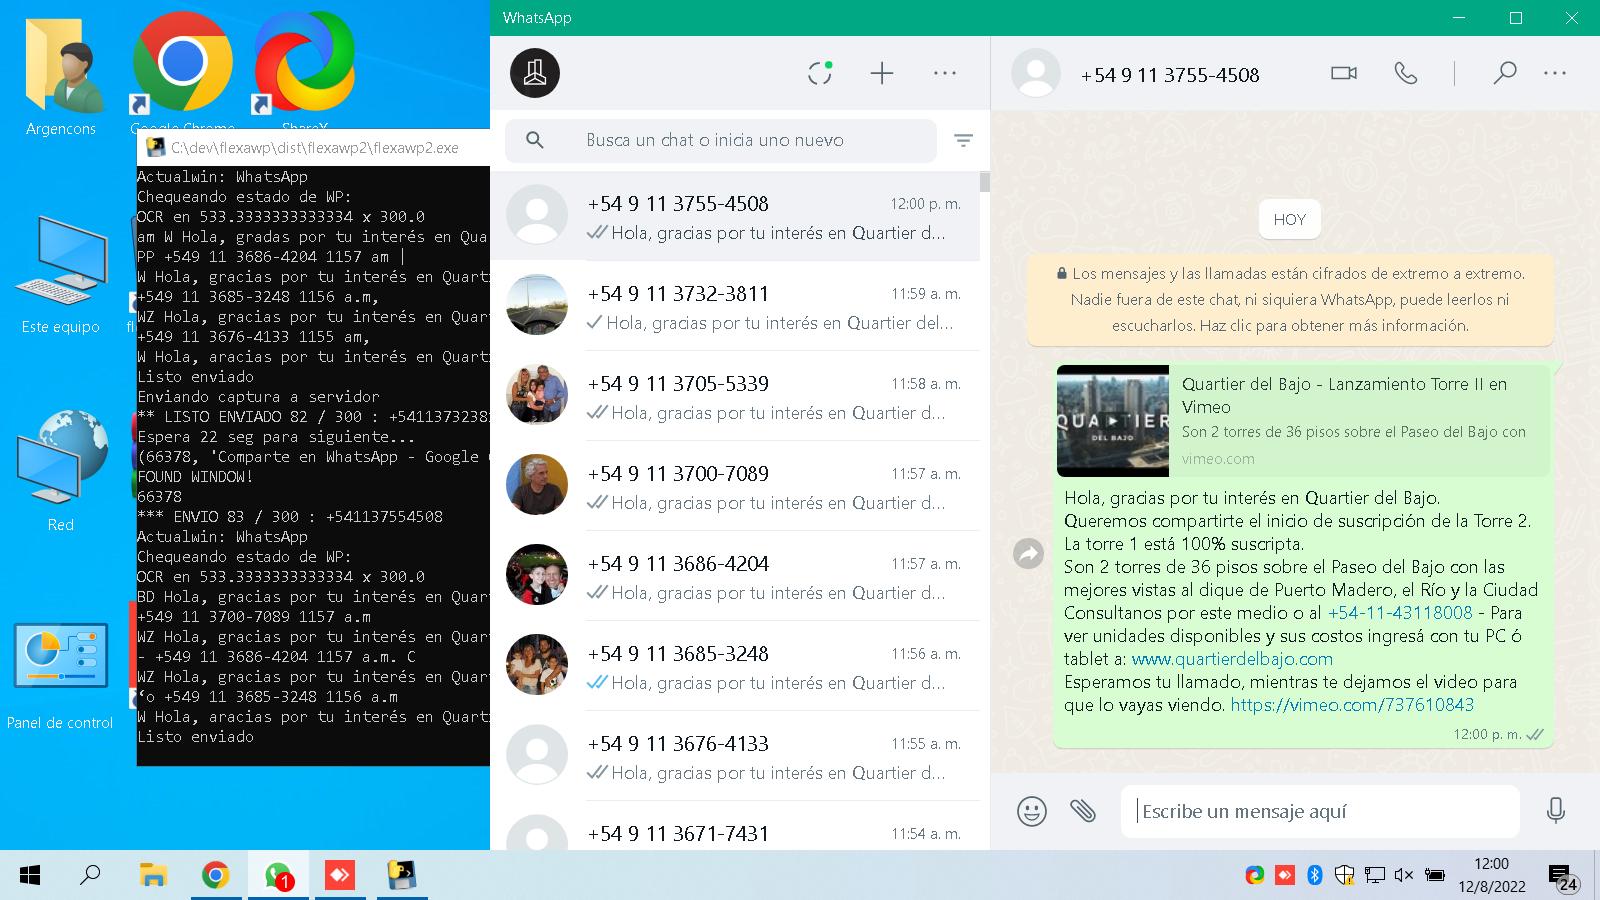Click the Bluetooth icon in the system tray
Screen dimensions: 1600x900
tap(1315, 875)
